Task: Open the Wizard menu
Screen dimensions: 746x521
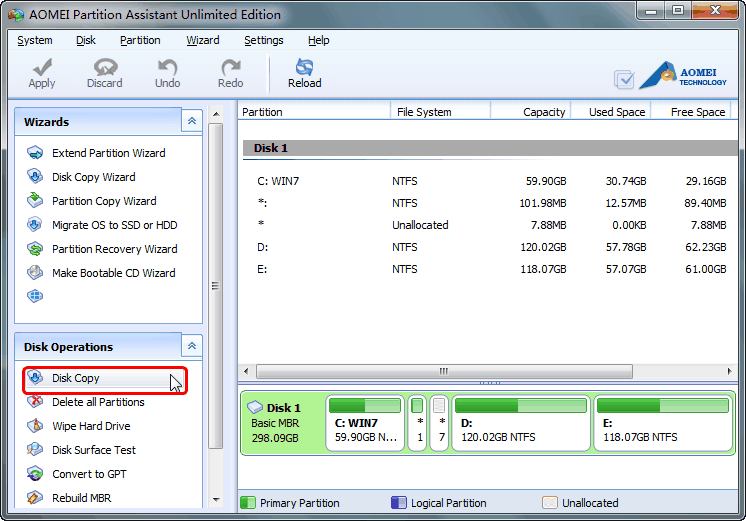Action: (x=203, y=40)
